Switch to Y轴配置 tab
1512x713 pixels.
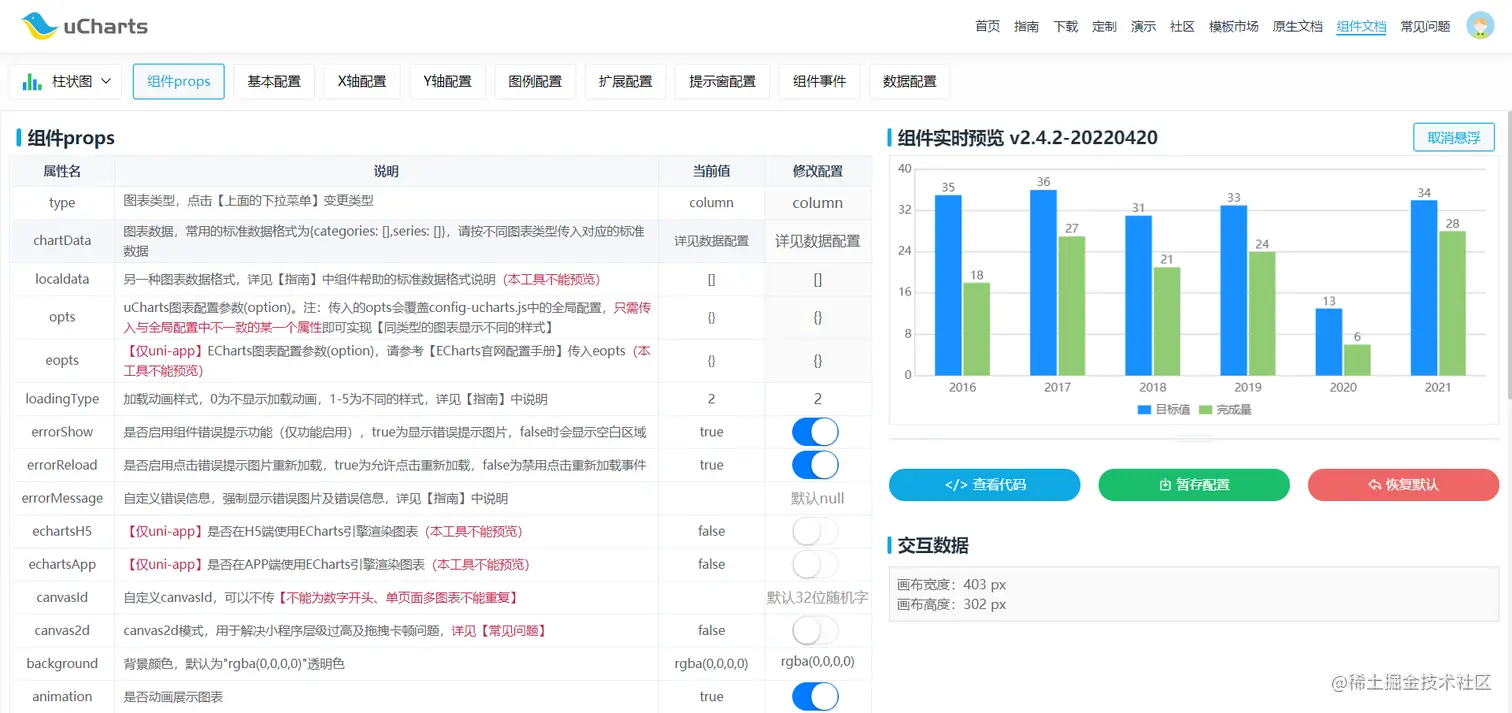tap(447, 82)
